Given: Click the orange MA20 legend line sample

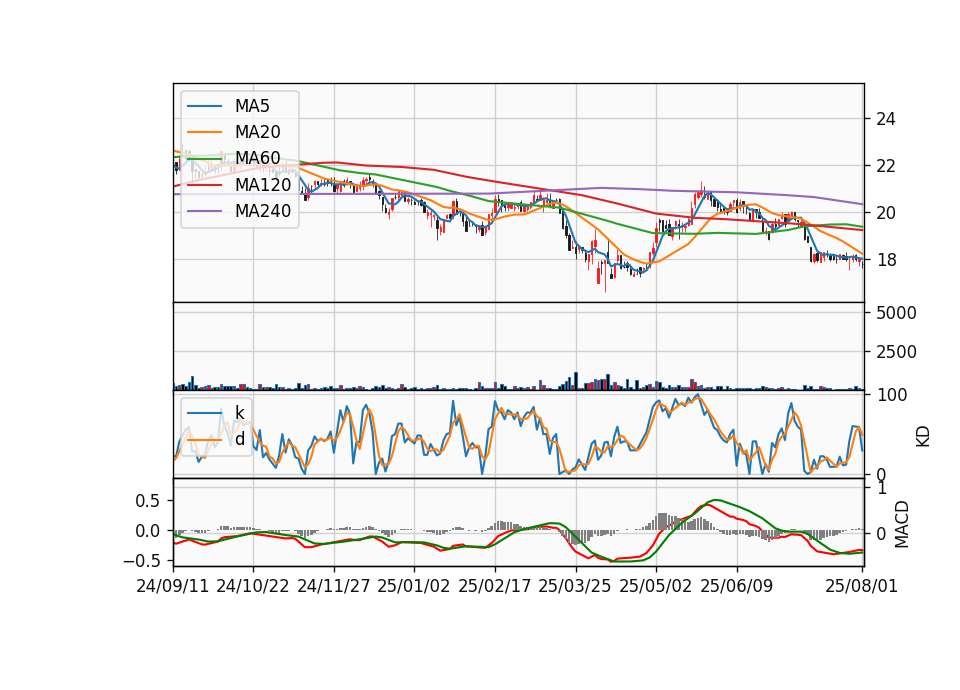Looking at the screenshot, I should 204,132.
